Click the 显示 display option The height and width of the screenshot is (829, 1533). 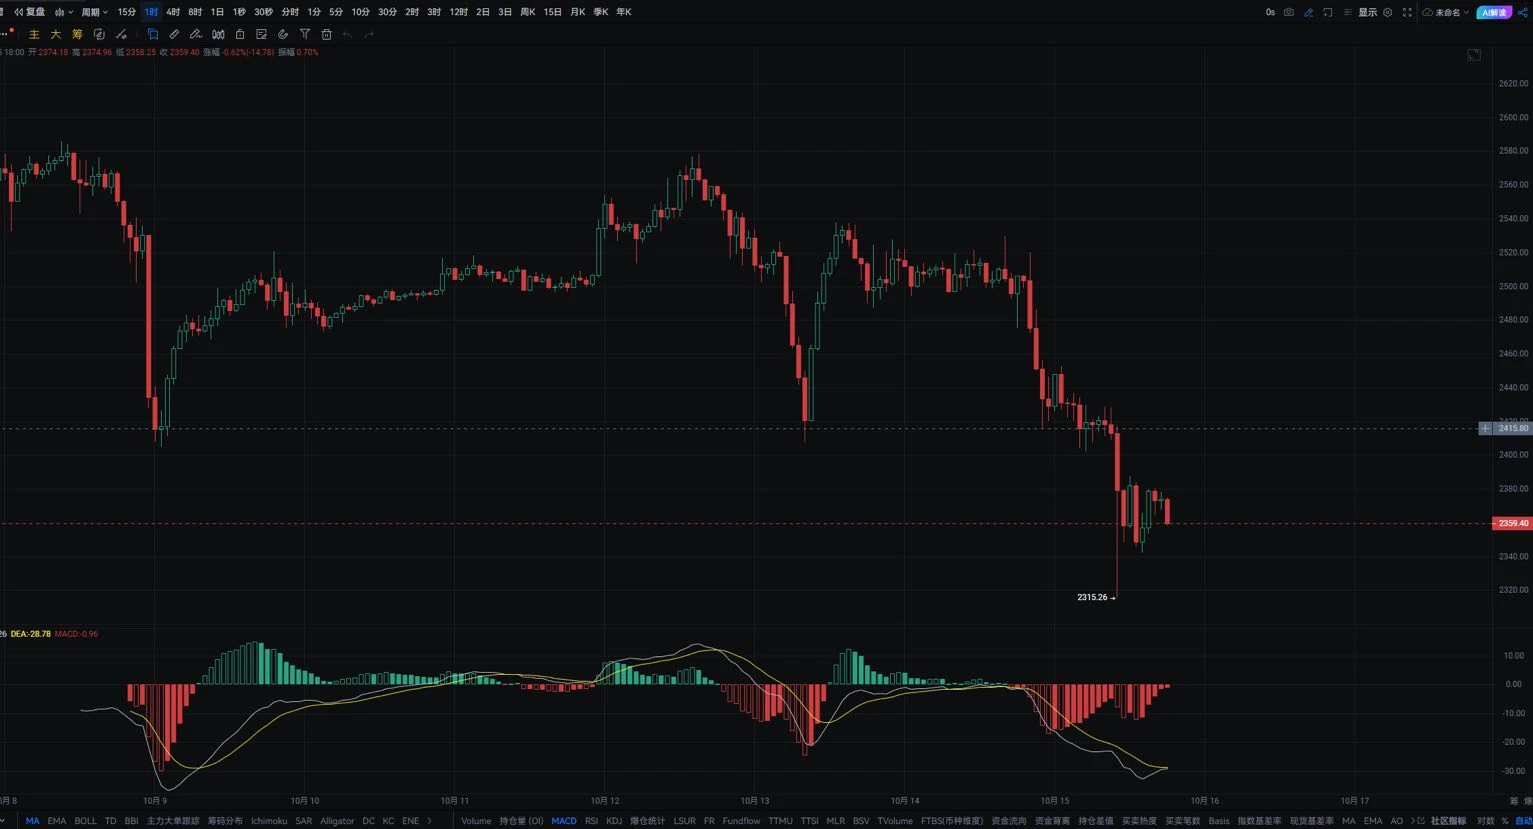point(1367,12)
